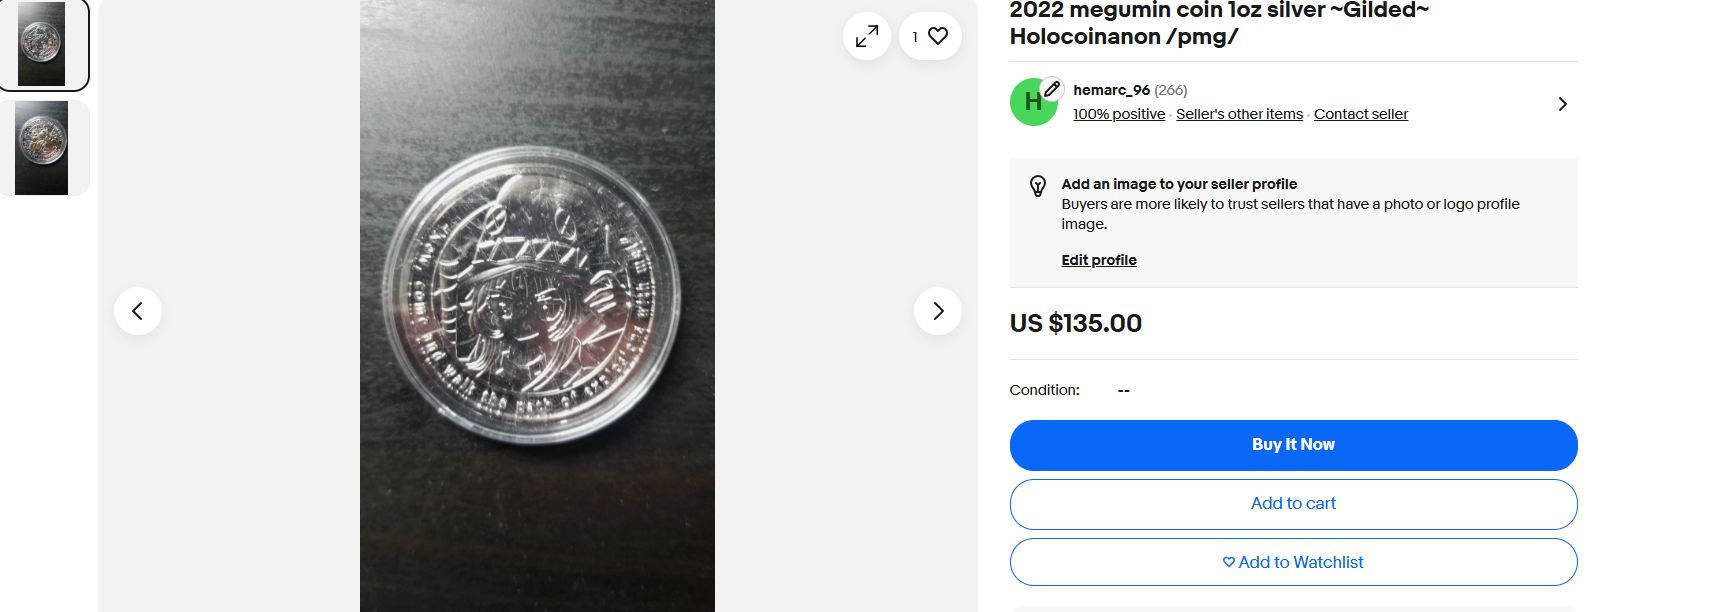Select the second gilded coin thumbnail

42,148
